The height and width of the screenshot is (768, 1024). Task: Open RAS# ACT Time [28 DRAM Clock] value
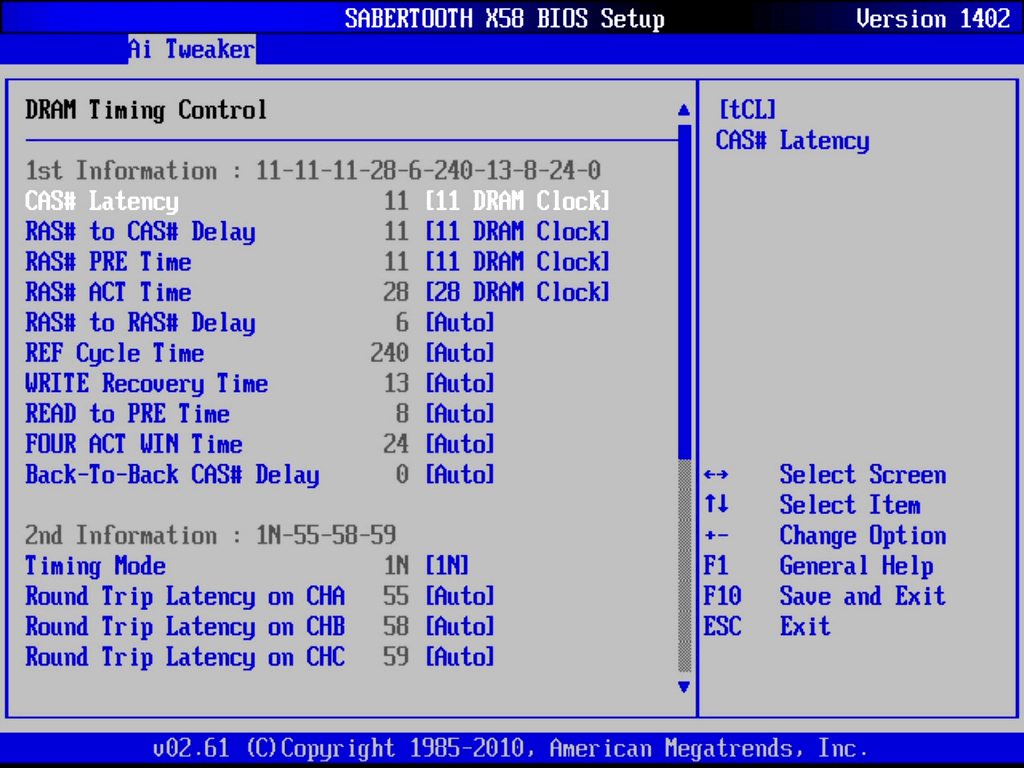(x=517, y=293)
